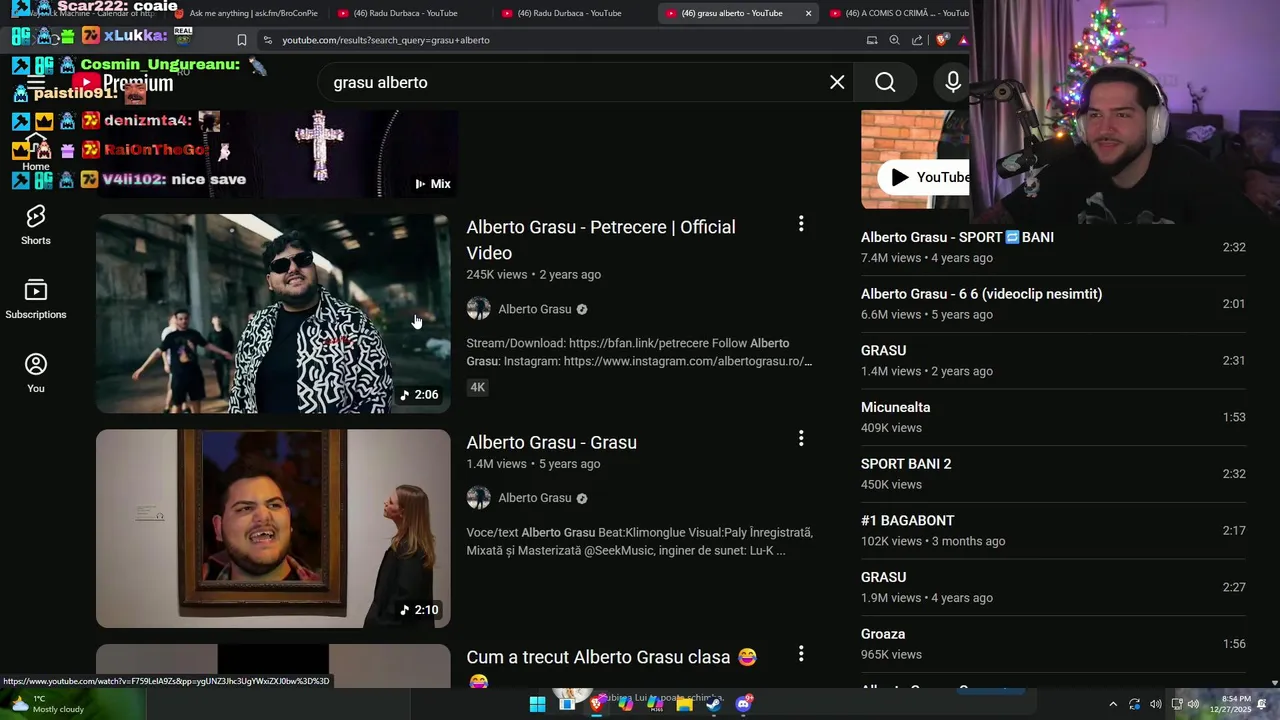Open File Explorer from taskbar
Viewport: 1280px width, 720px height.
pyautogui.click(x=684, y=704)
